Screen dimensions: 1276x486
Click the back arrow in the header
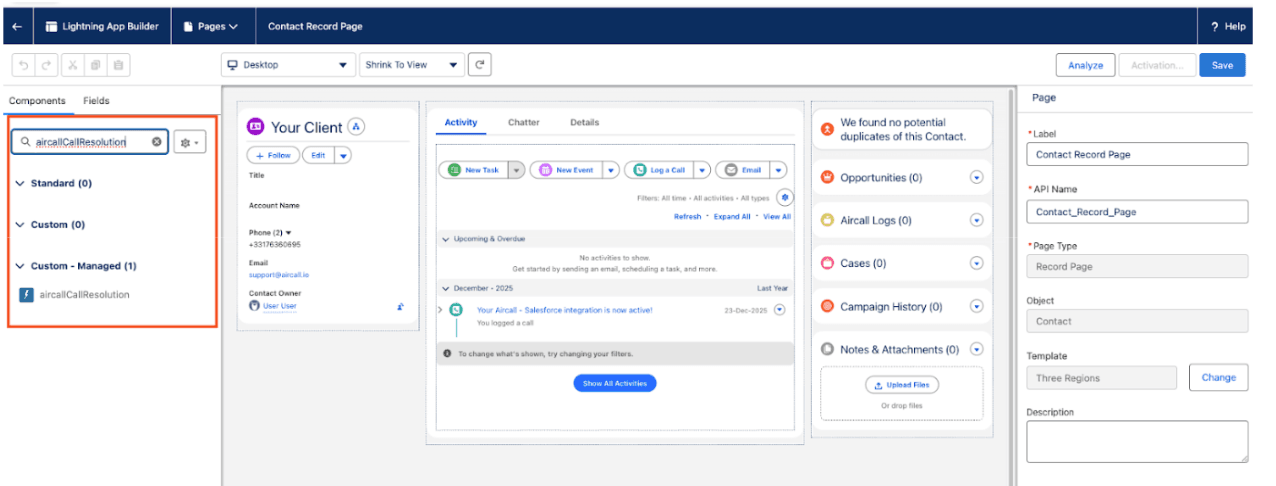[17, 26]
